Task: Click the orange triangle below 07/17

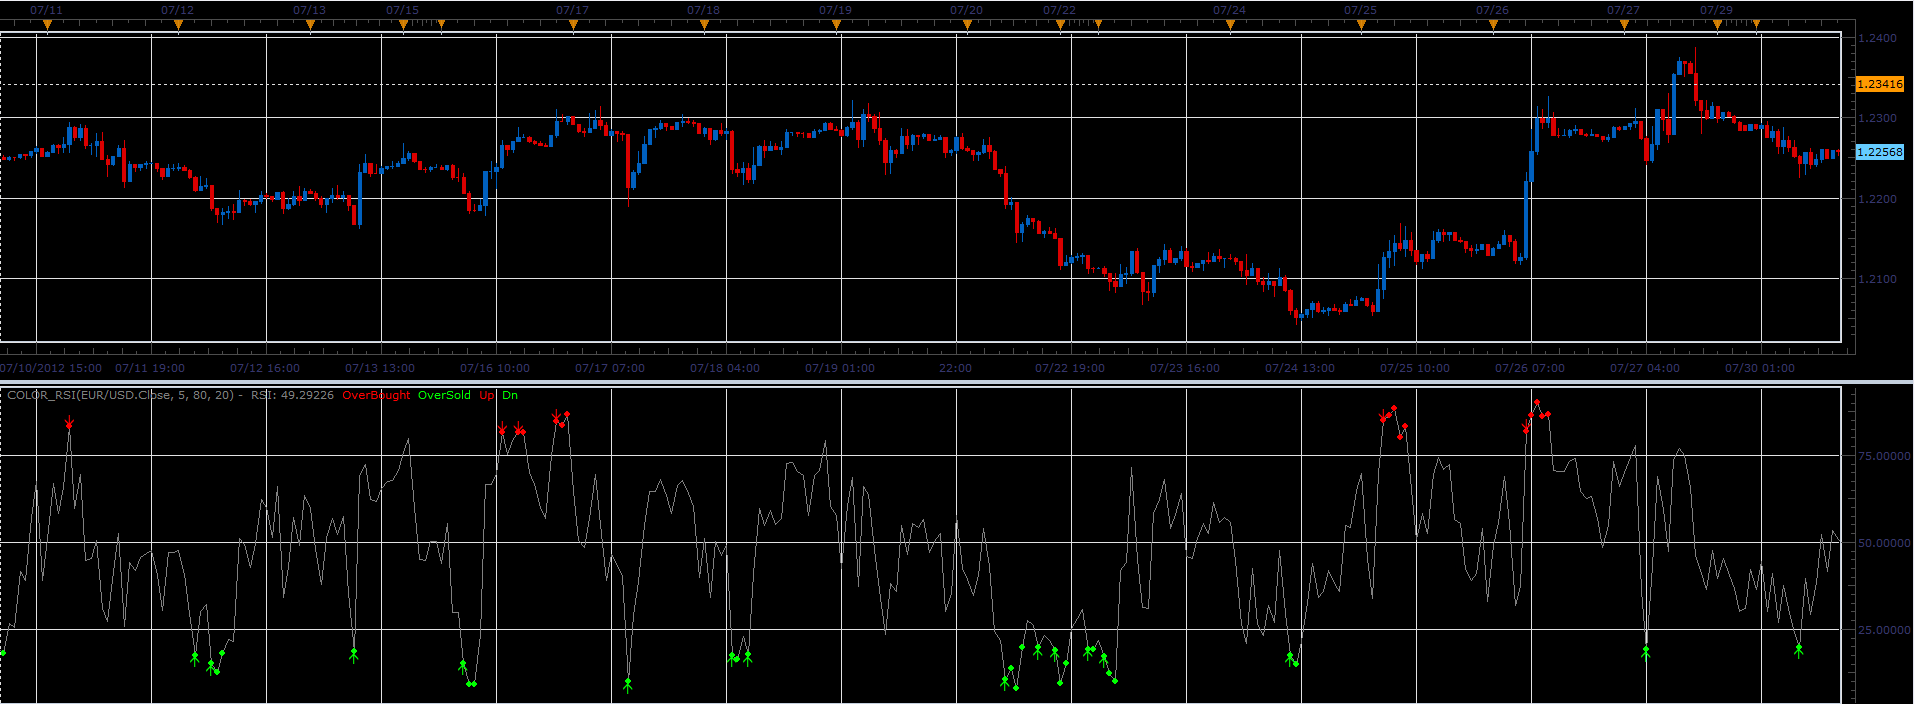Action: tap(573, 25)
